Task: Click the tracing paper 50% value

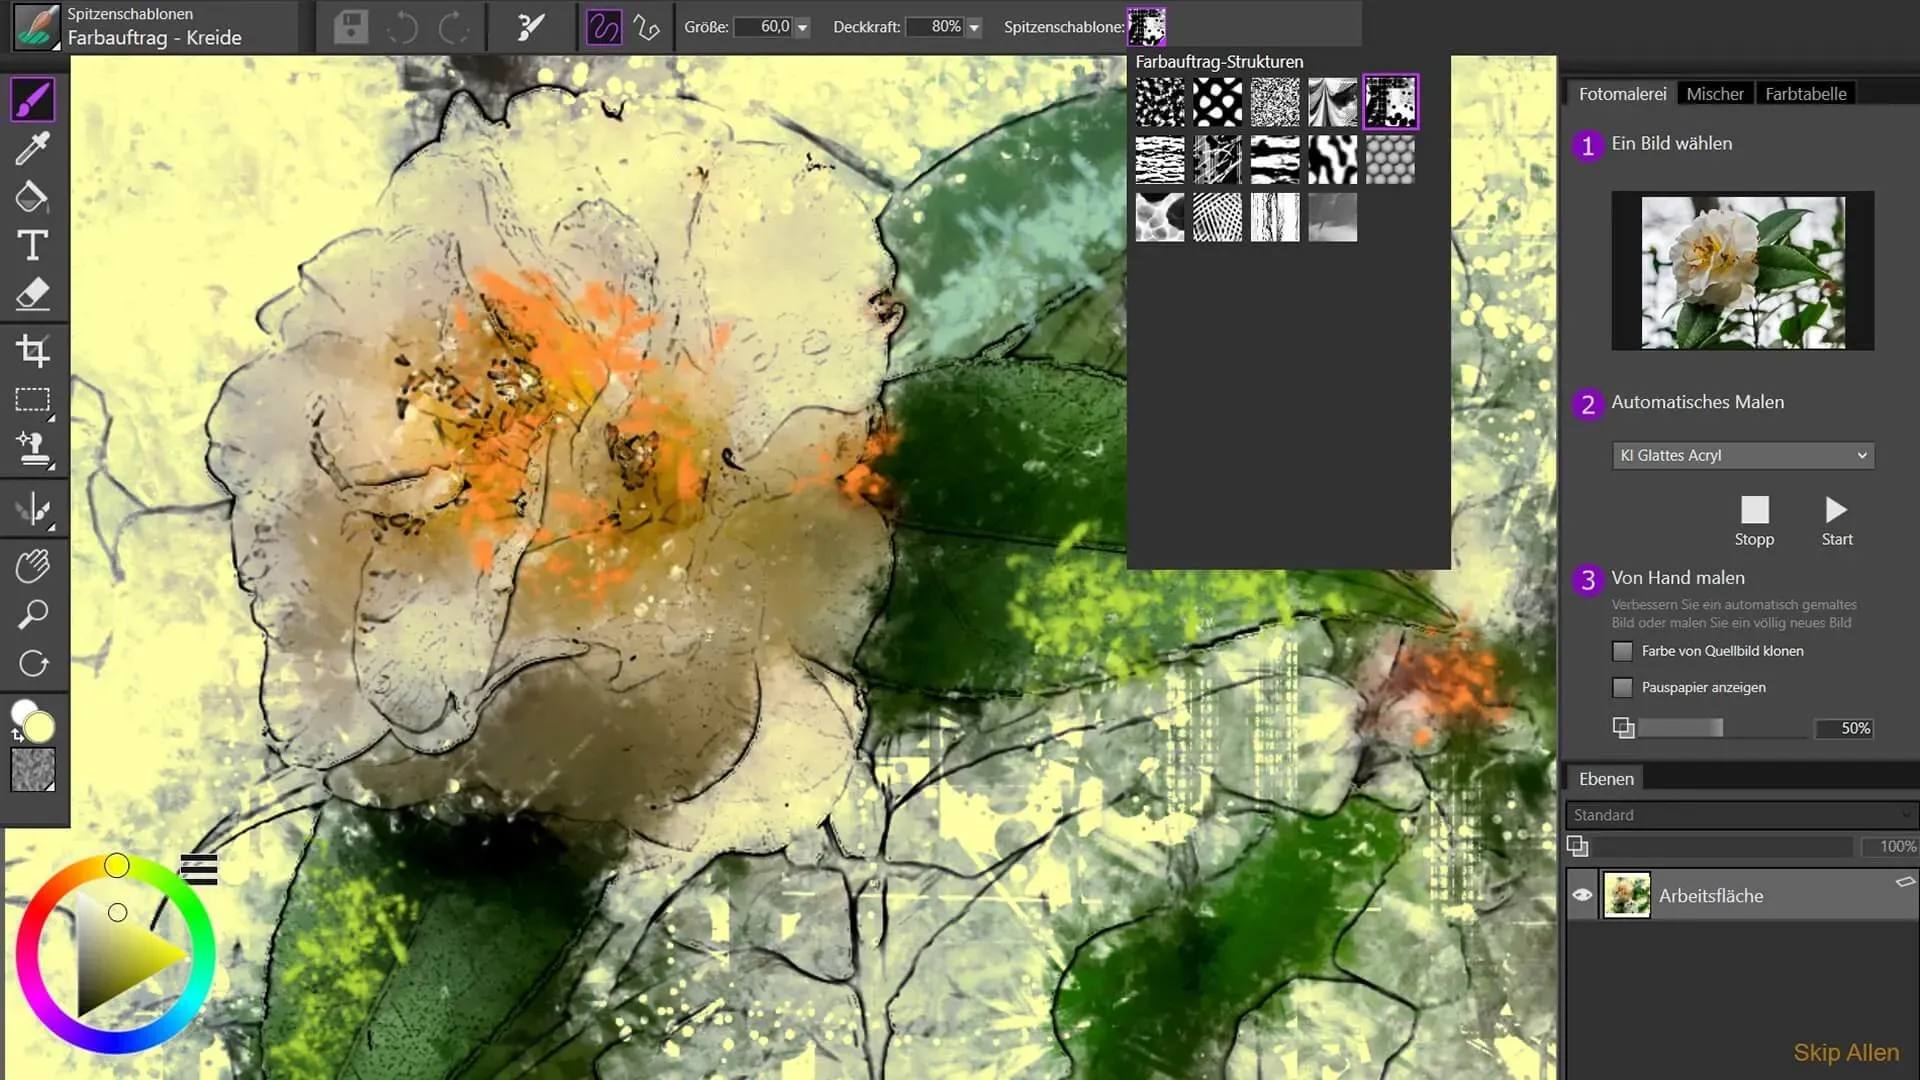Action: pyautogui.click(x=1844, y=728)
